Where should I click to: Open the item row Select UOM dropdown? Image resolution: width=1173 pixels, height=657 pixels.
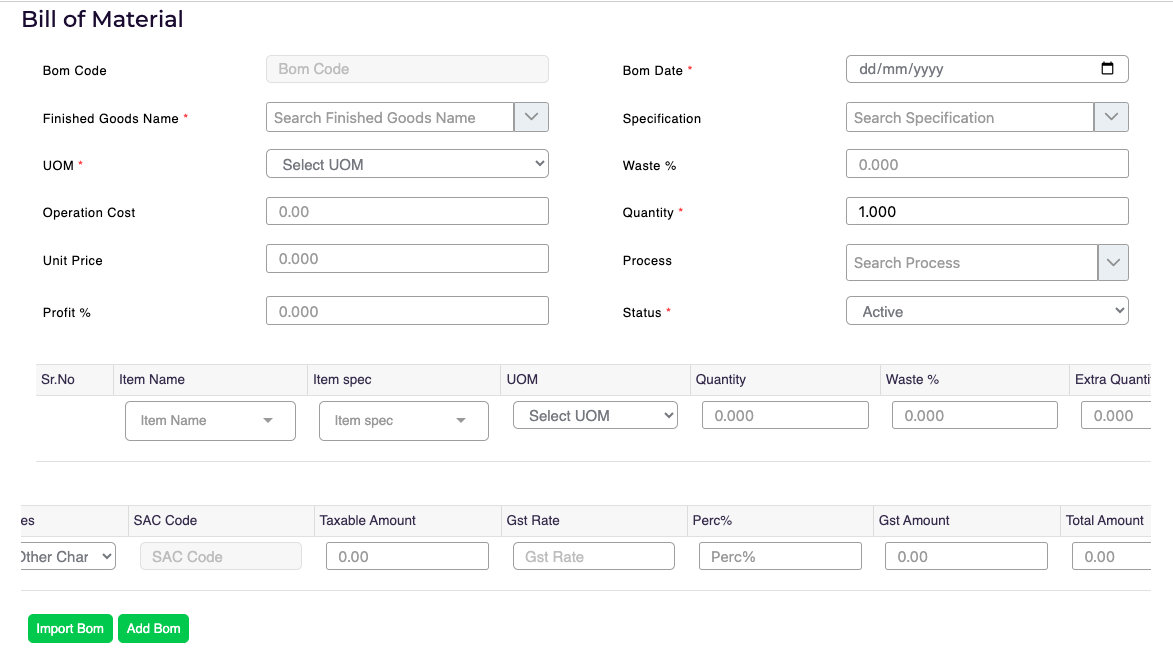pos(595,416)
